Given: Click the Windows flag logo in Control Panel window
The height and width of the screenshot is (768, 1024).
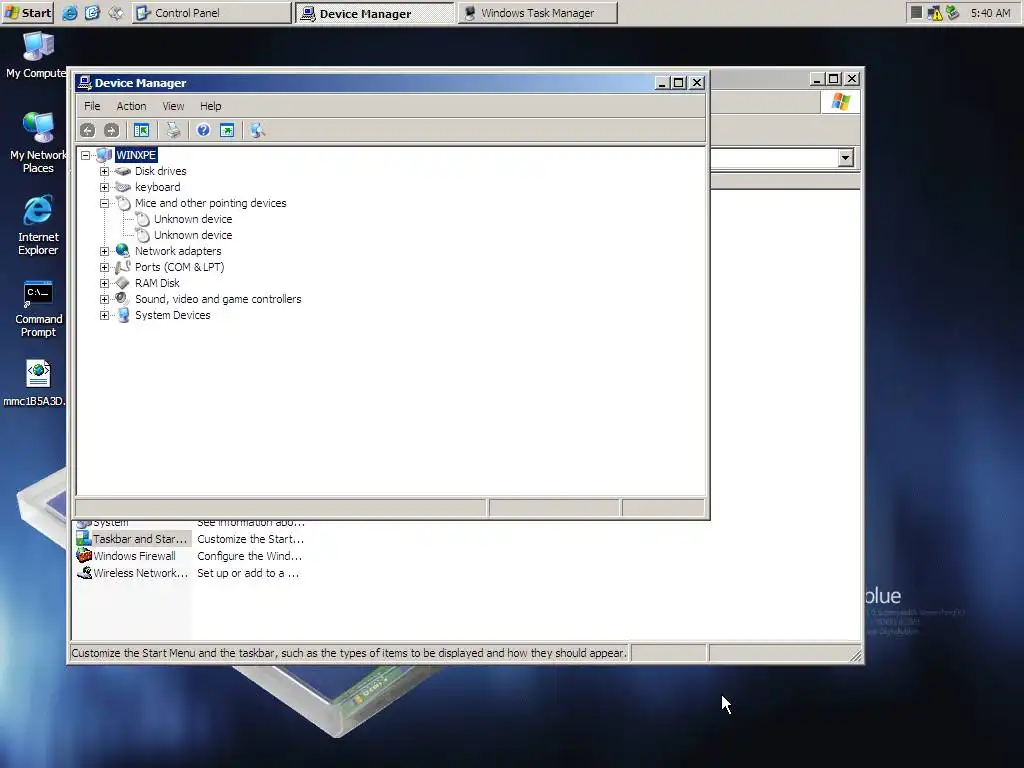Looking at the screenshot, I should click(840, 102).
